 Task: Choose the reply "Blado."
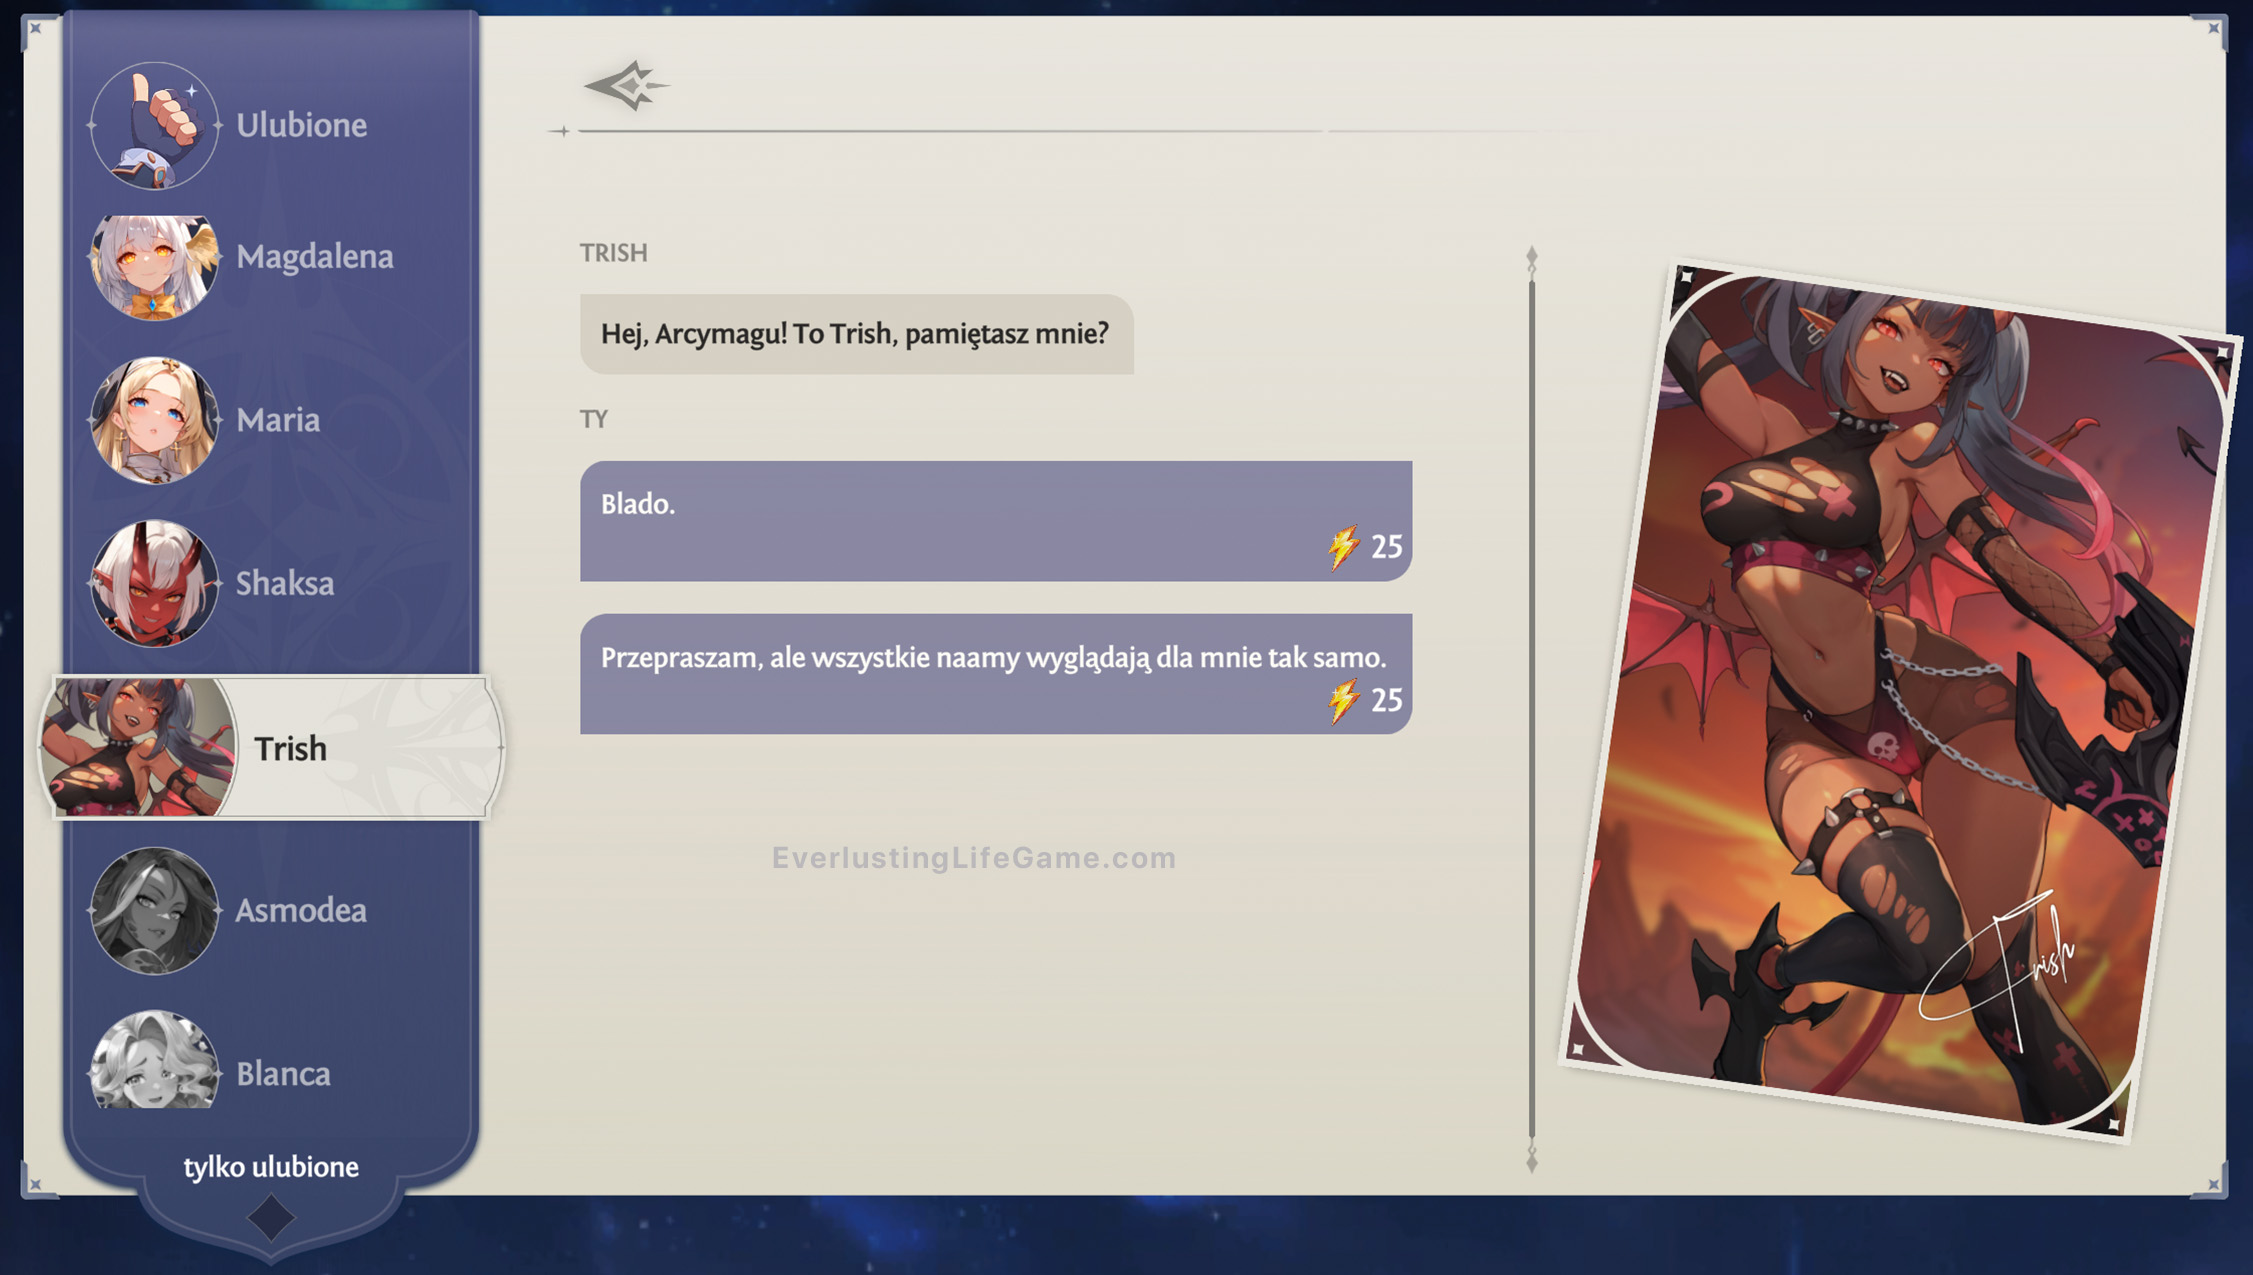coord(995,520)
